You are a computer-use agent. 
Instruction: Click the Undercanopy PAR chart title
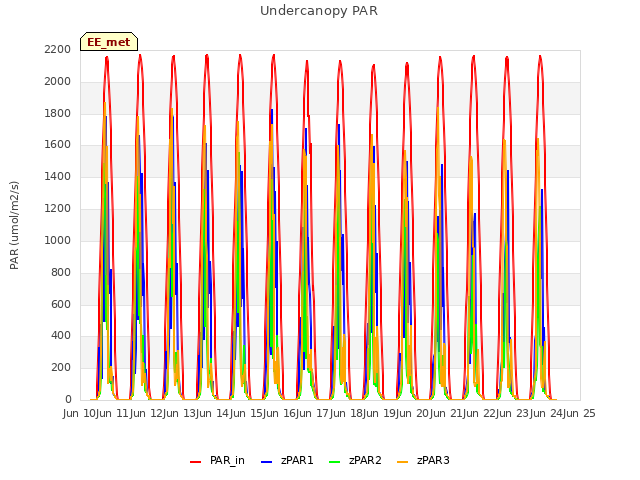tap(319, 11)
